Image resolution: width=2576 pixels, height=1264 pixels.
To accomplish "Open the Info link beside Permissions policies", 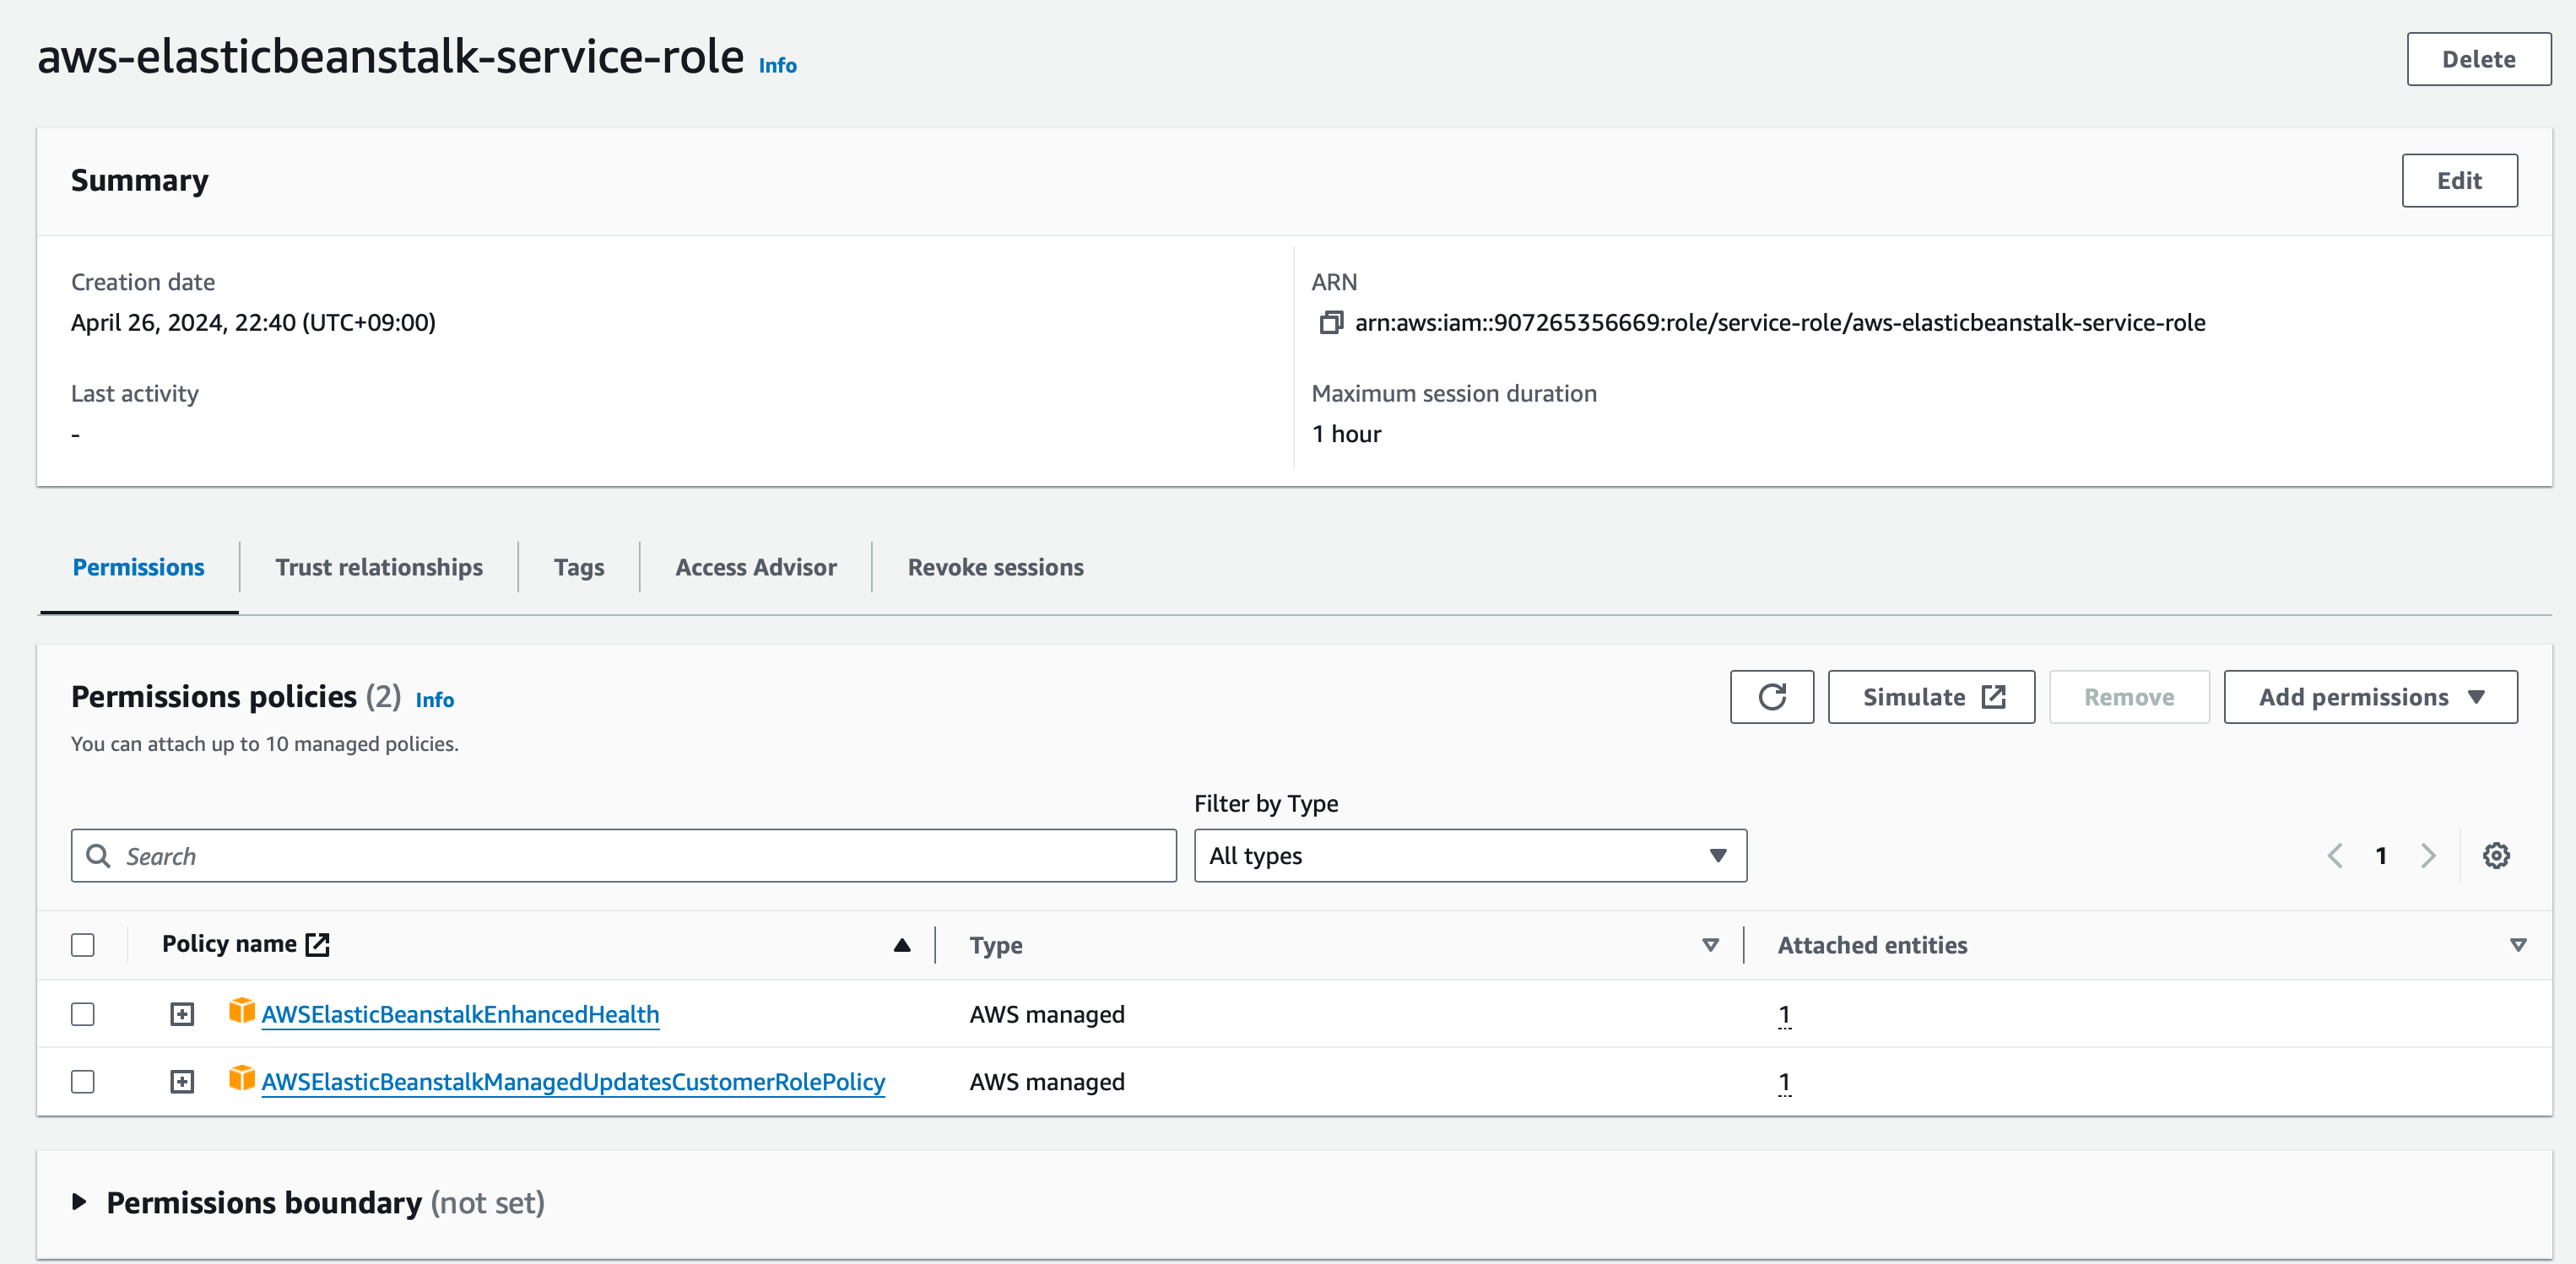I will pos(434,700).
